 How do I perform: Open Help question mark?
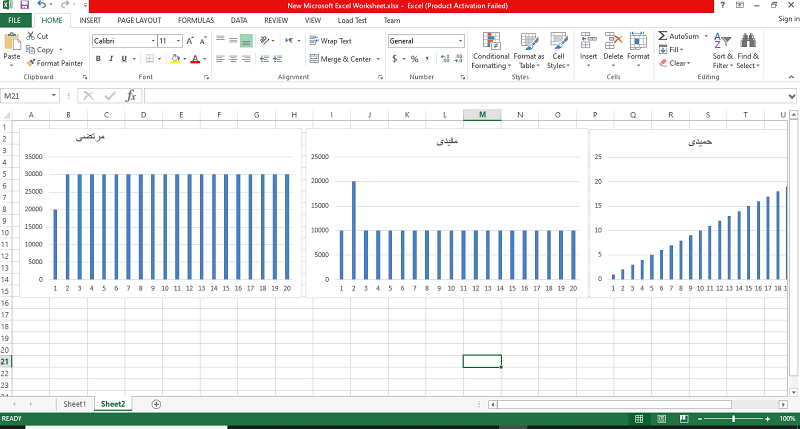pyautogui.click(x=722, y=5)
